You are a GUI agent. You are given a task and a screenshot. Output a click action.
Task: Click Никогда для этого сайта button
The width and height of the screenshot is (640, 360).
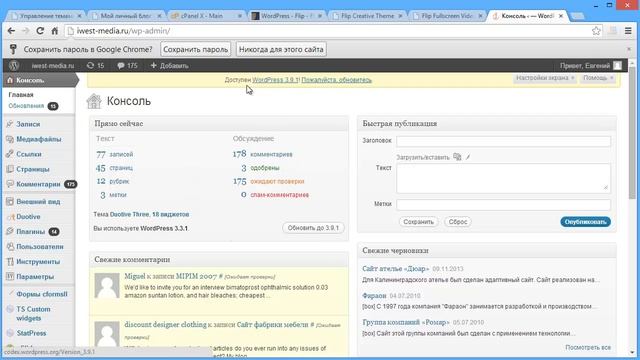[281, 49]
